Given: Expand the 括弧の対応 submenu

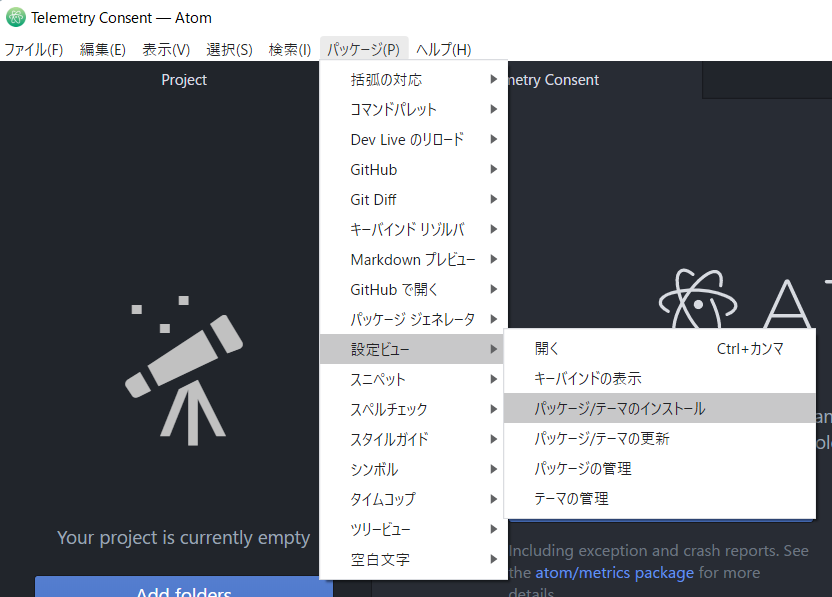Looking at the screenshot, I should click(413, 80).
